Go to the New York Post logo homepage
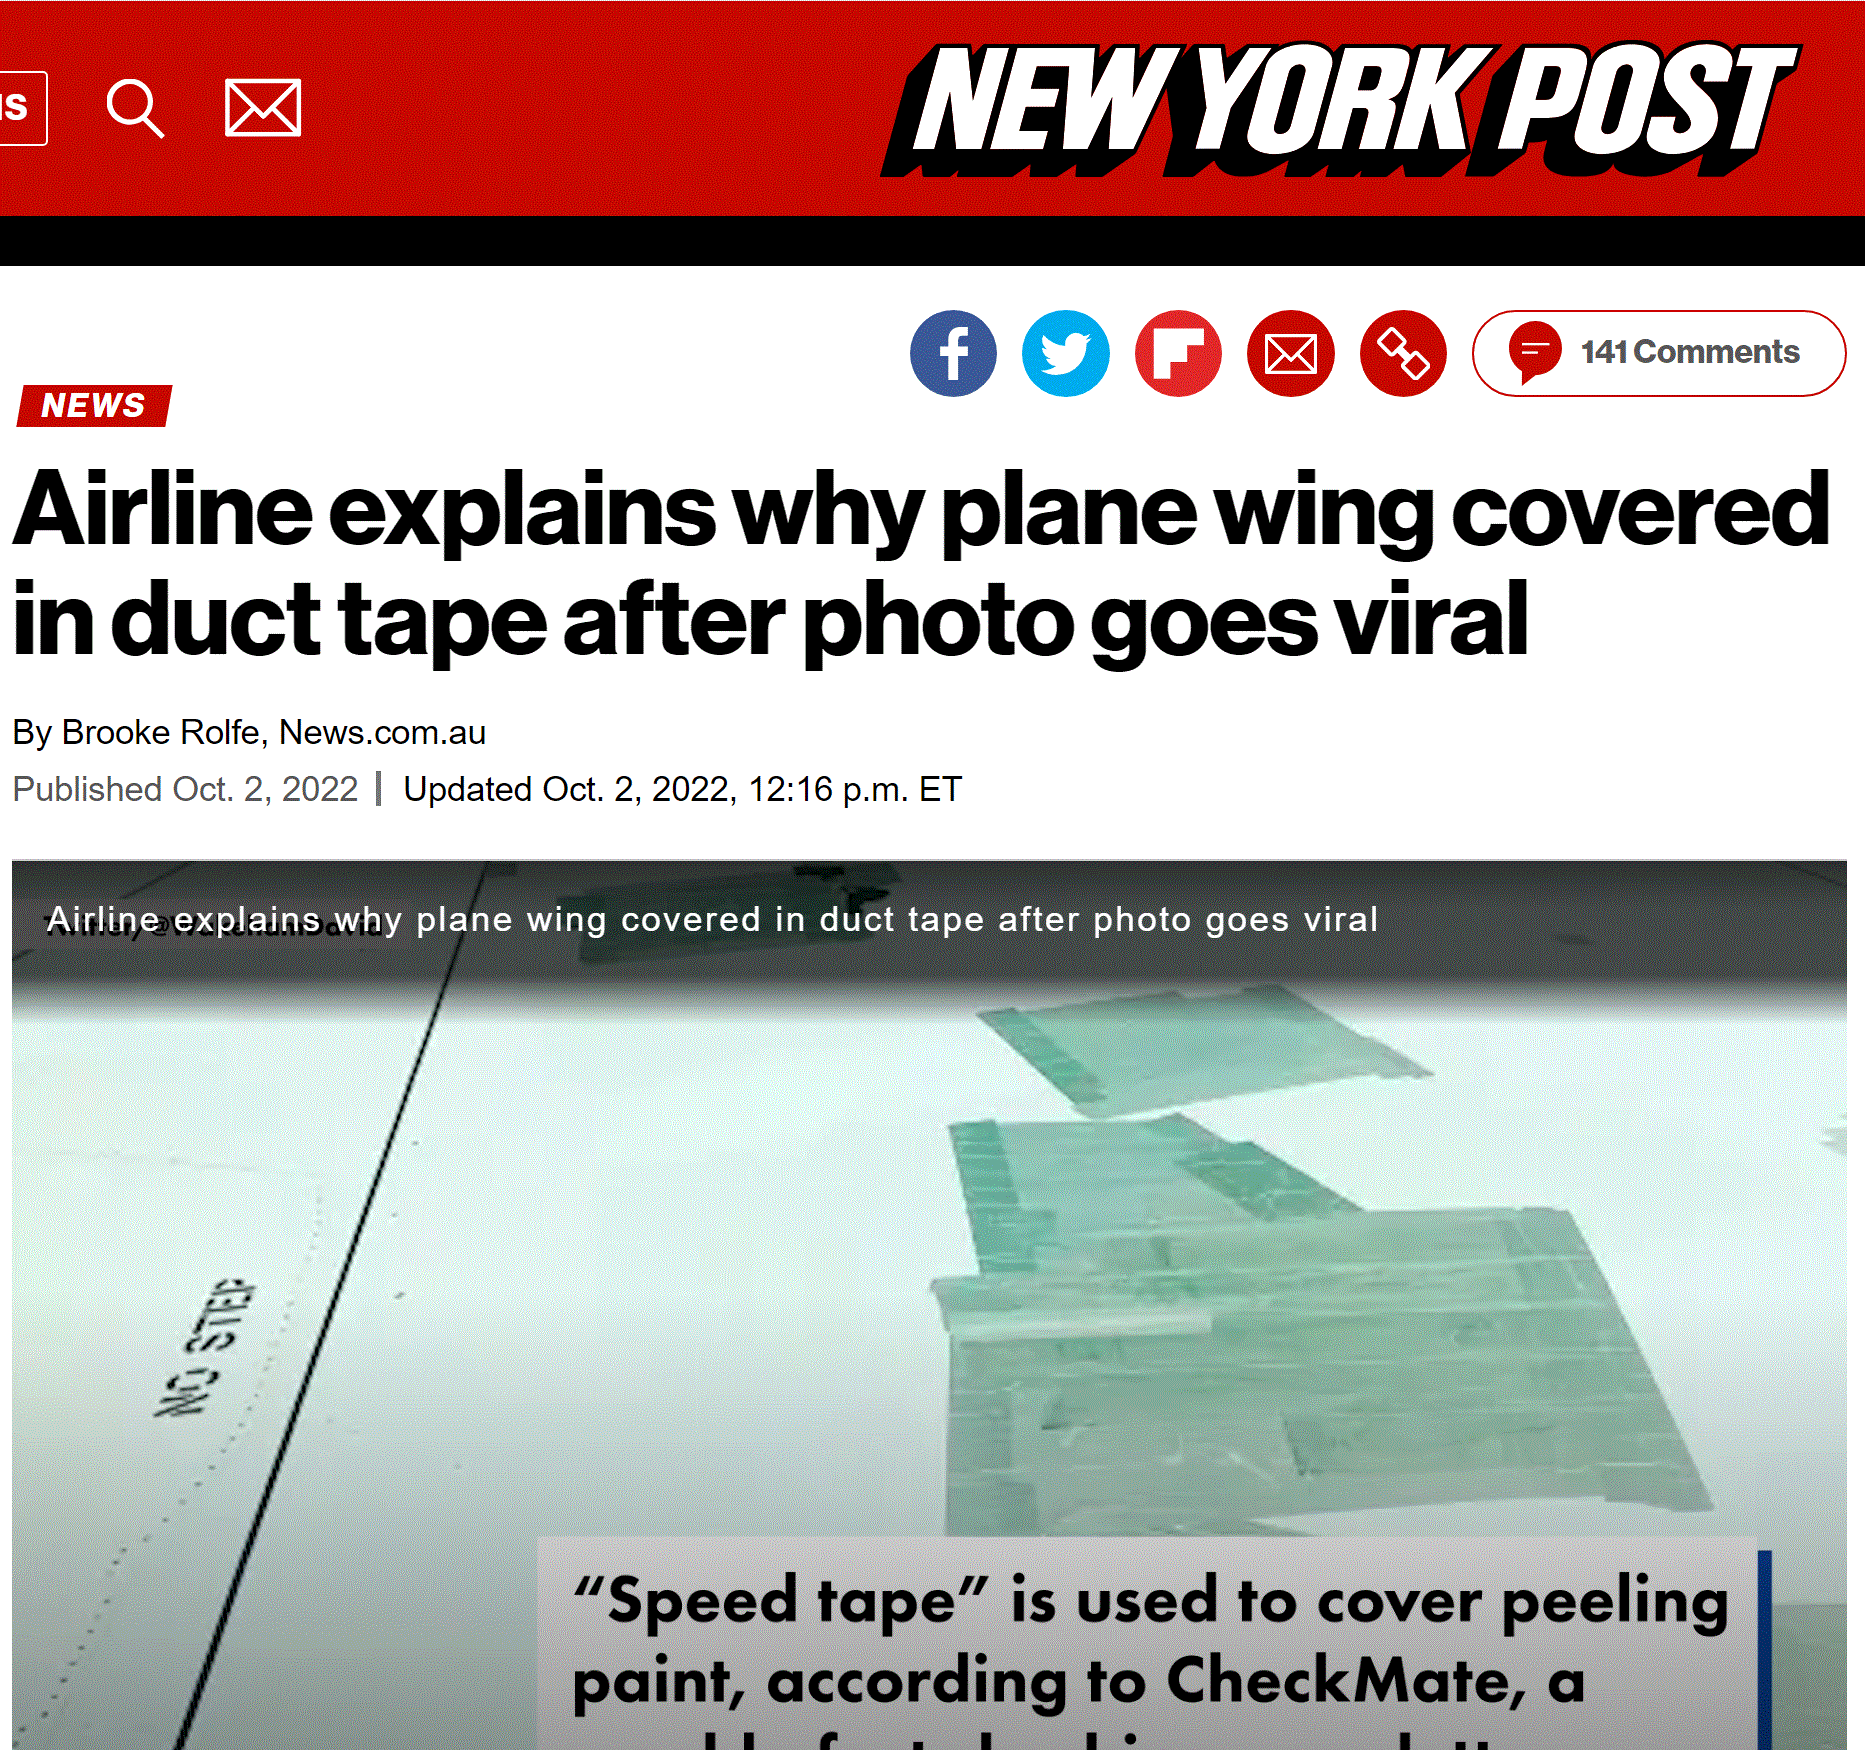The image size is (1865, 1750). [x=1342, y=108]
